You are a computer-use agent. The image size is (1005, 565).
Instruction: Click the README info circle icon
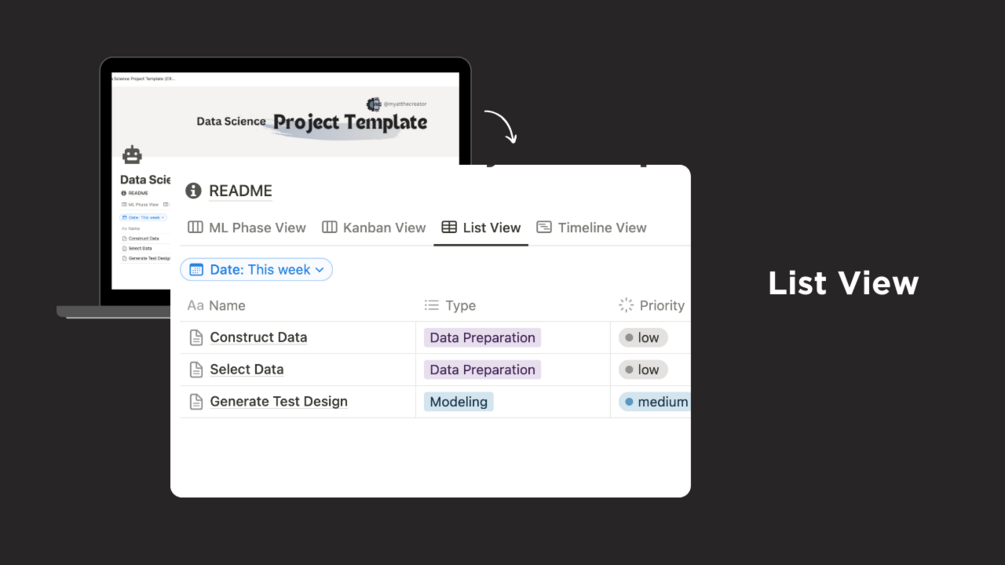tap(193, 191)
